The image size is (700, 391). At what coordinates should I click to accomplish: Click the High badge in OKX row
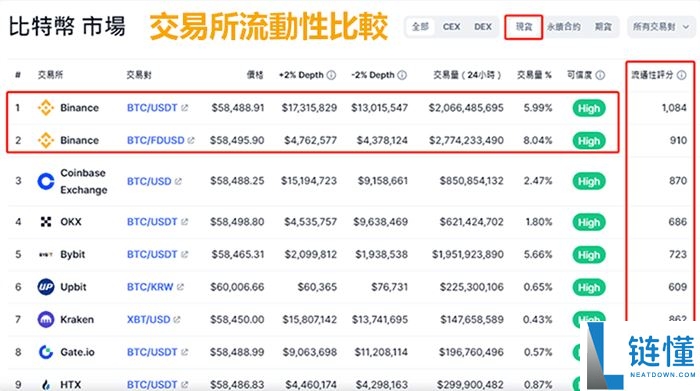[x=589, y=222]
